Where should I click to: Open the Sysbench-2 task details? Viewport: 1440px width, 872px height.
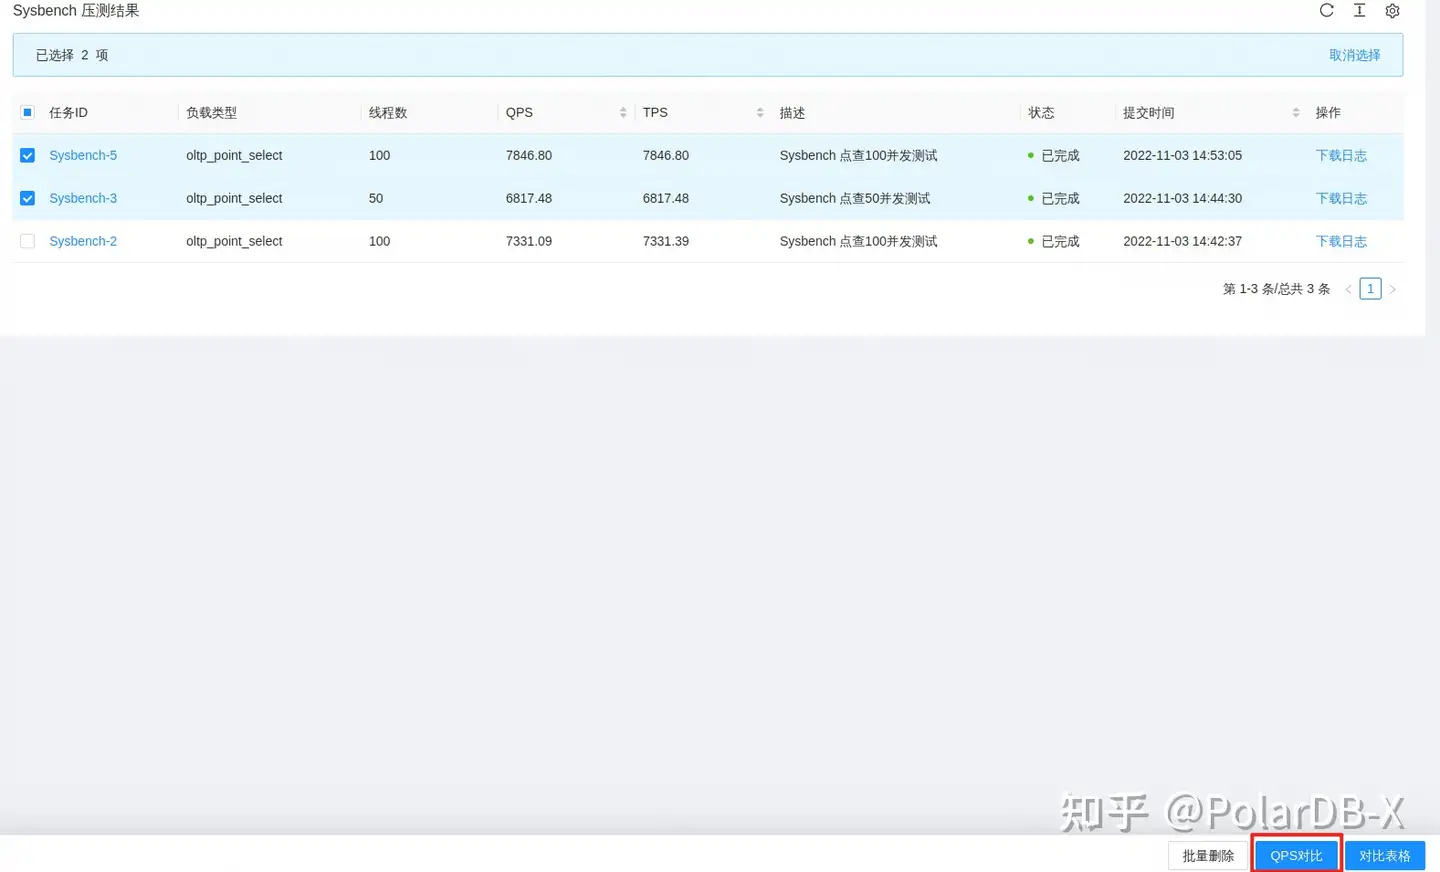pyautogui.click(x=83, y=241)
